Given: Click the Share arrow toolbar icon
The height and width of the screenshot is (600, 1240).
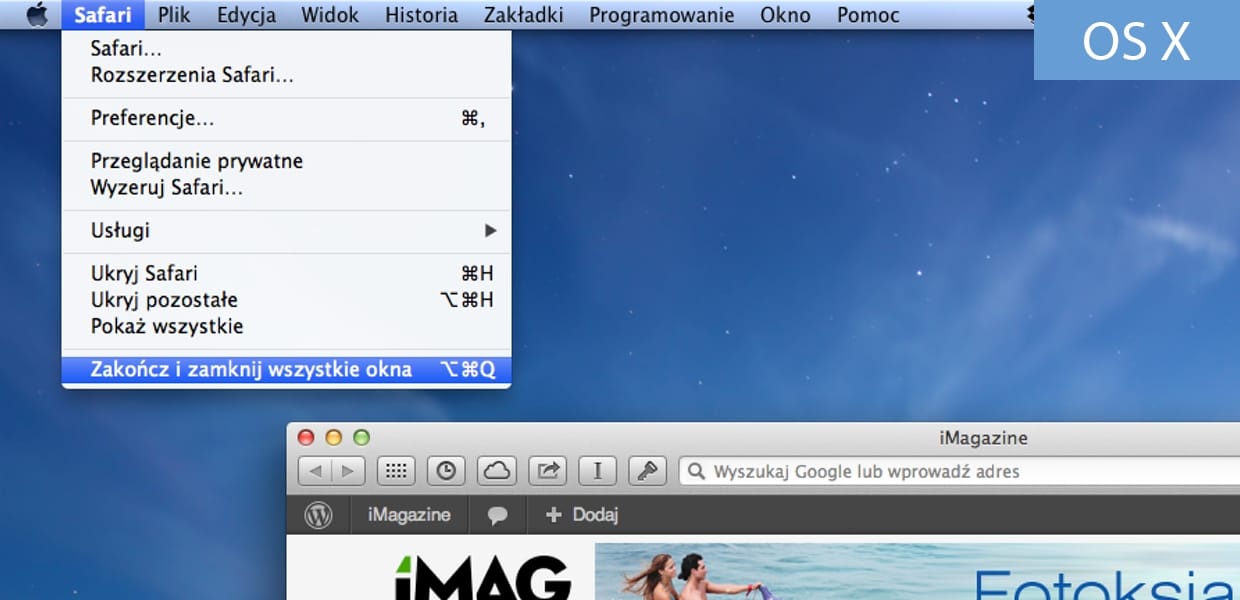Looking at the screenshot, I should [547, 471].
